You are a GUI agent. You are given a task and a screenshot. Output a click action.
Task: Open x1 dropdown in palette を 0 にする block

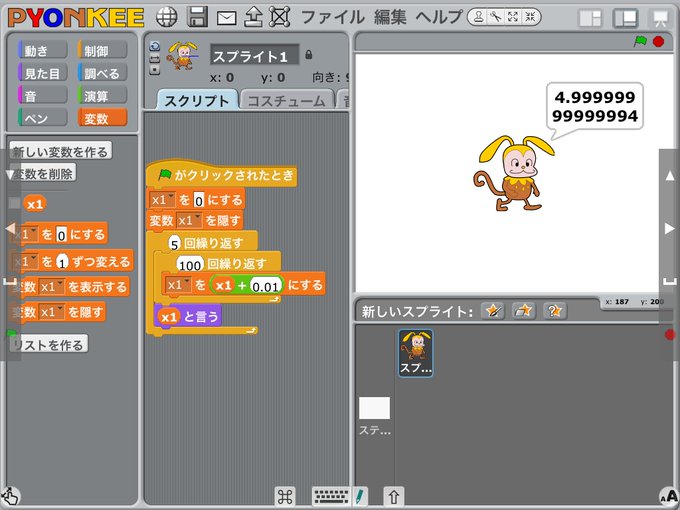point(25,235)
